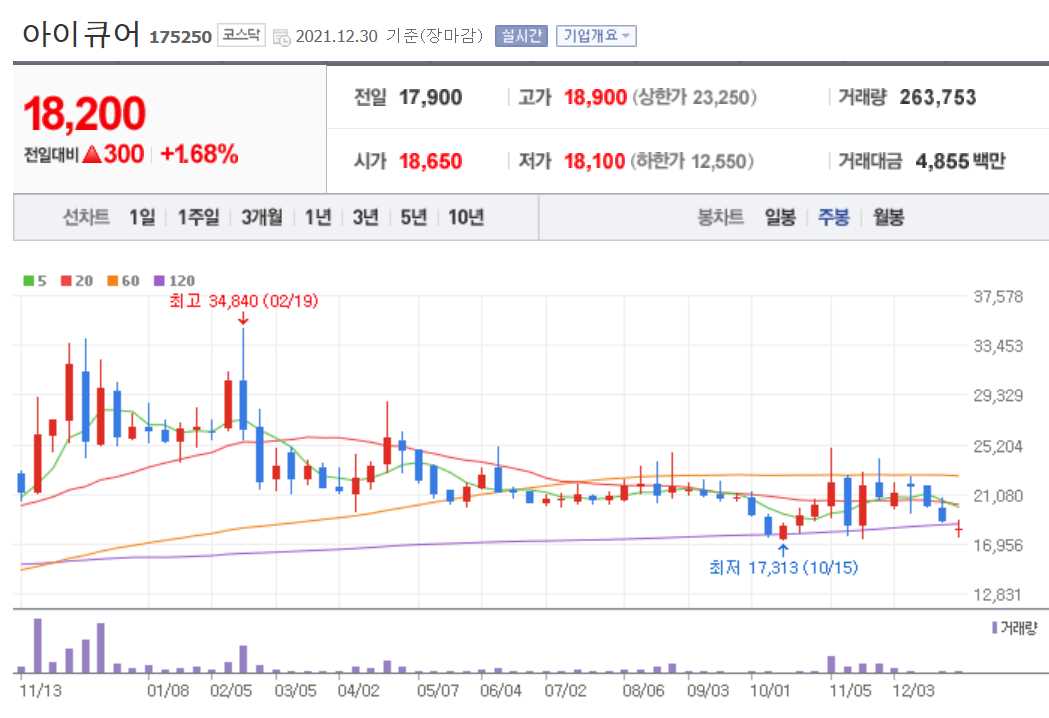Click the calendar clock icon beside the date
The image size is (1049, 718).
(282, 37)
